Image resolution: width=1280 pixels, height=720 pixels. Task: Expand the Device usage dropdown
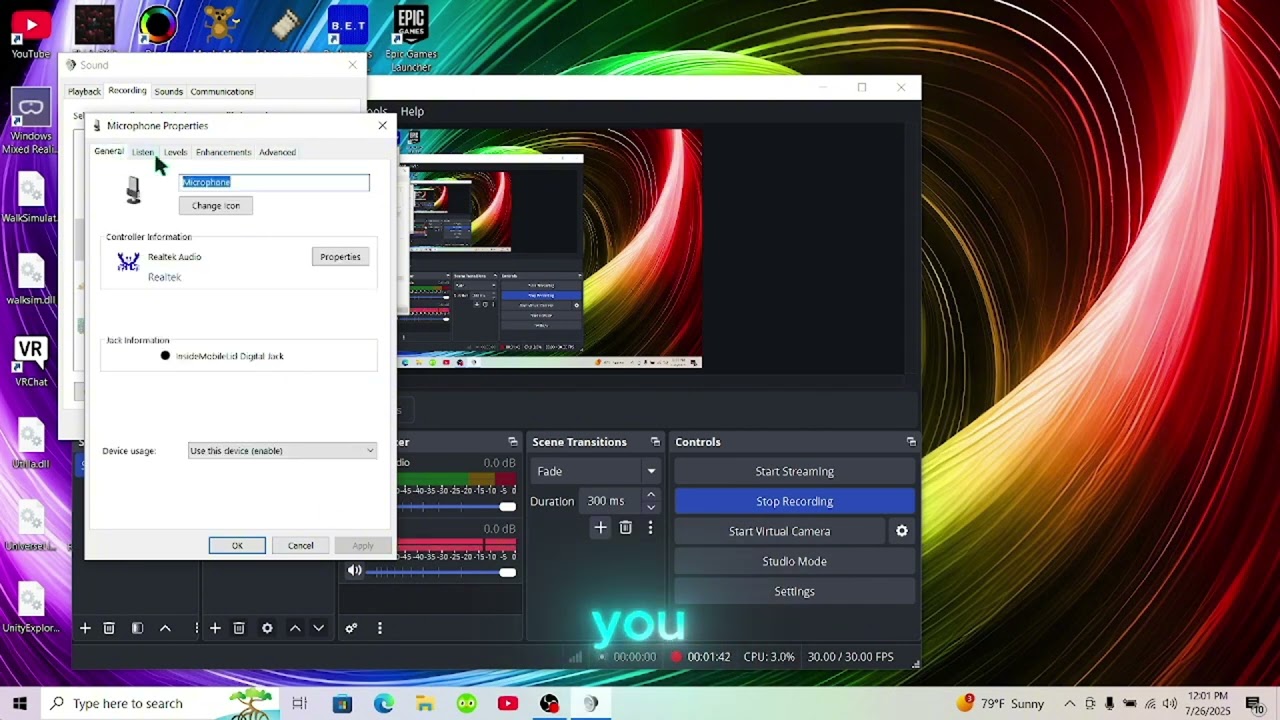(282, 451)
